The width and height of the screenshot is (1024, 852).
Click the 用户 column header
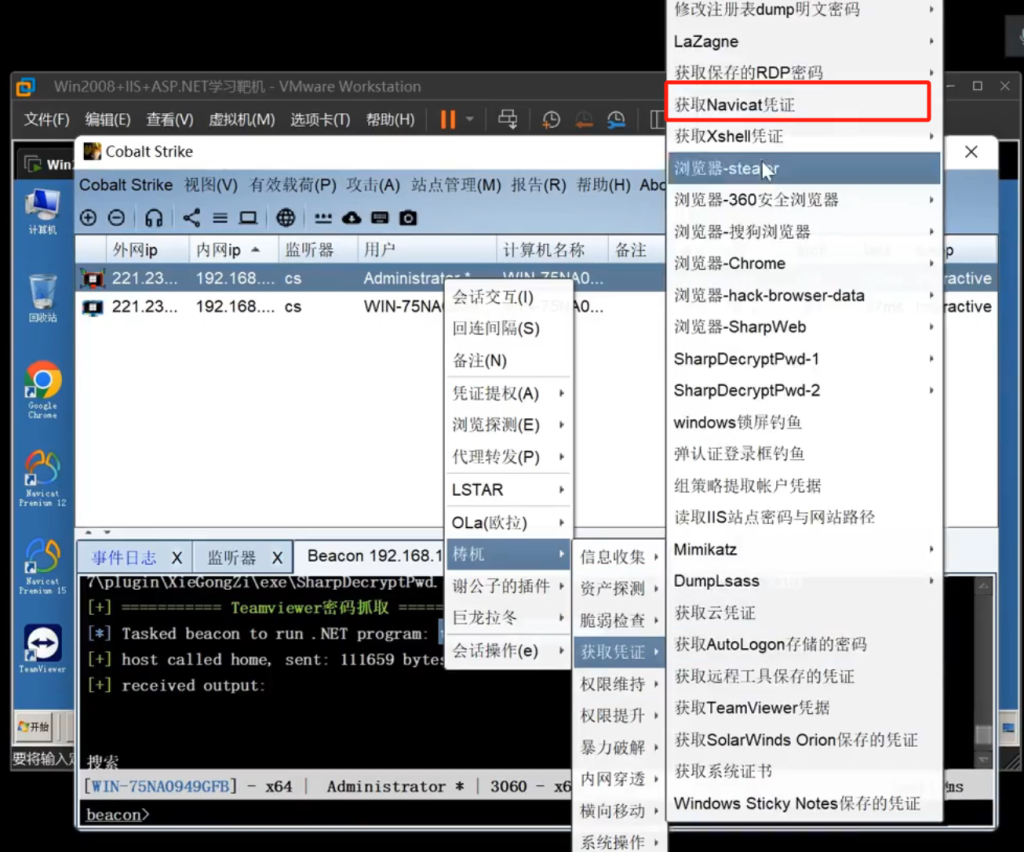(x=426, y=250)
